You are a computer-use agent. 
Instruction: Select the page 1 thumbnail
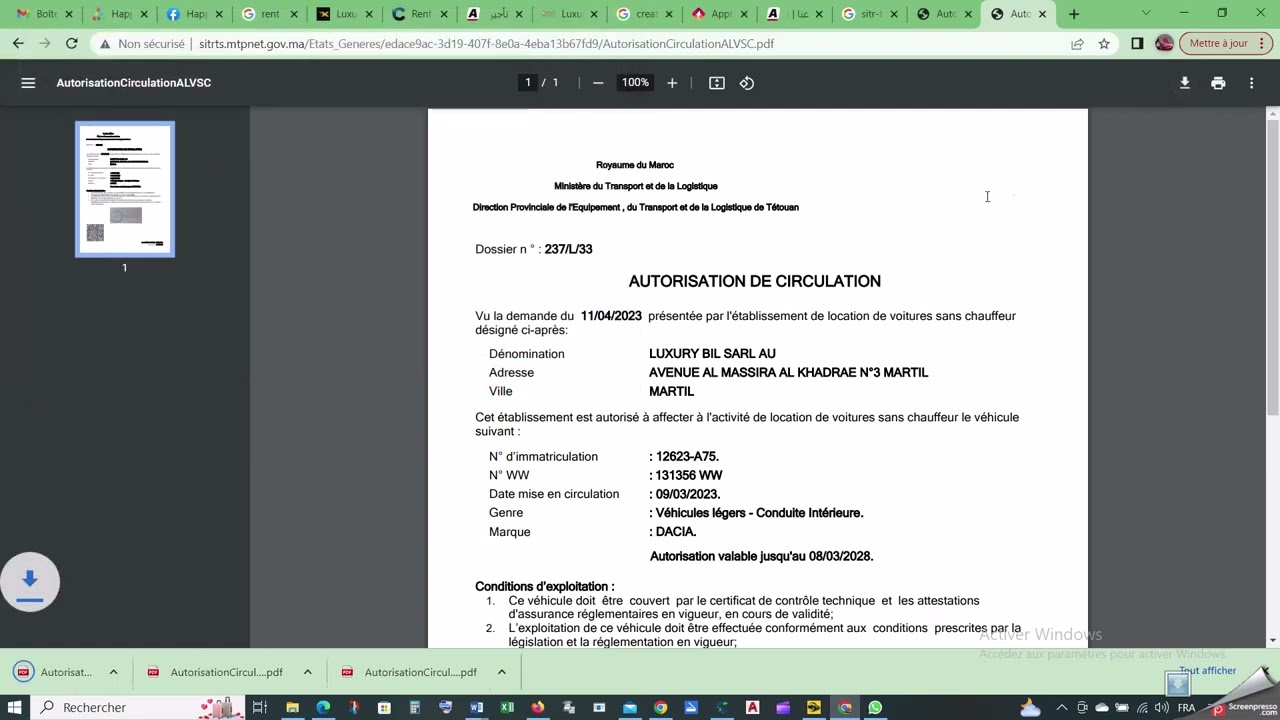[x=125, y=189]
